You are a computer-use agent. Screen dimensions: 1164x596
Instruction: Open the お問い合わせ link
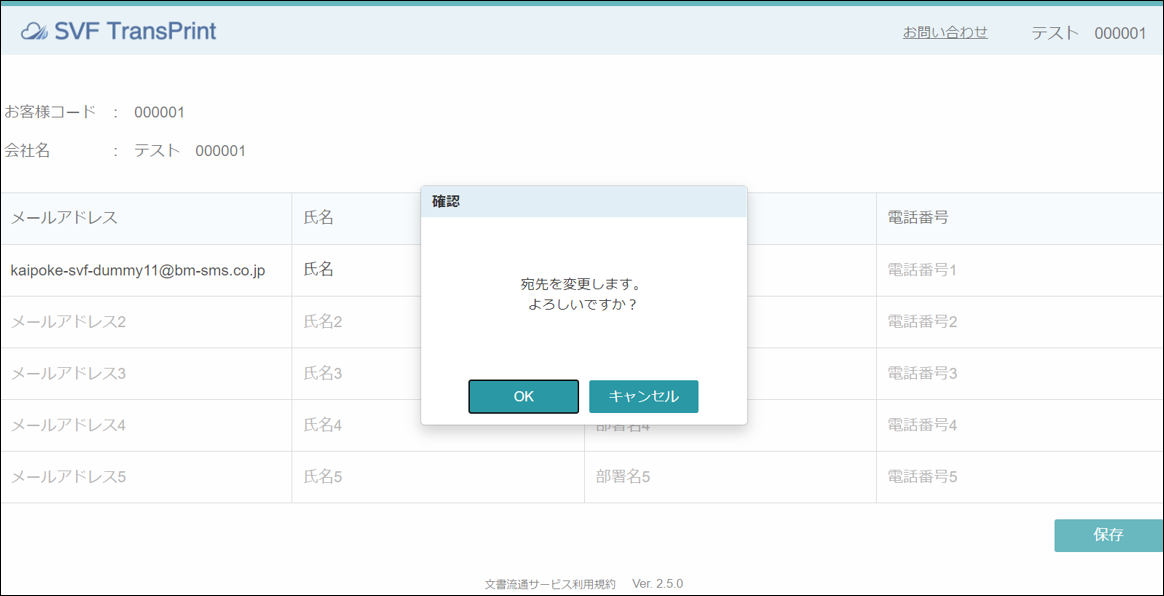point(945,32)
